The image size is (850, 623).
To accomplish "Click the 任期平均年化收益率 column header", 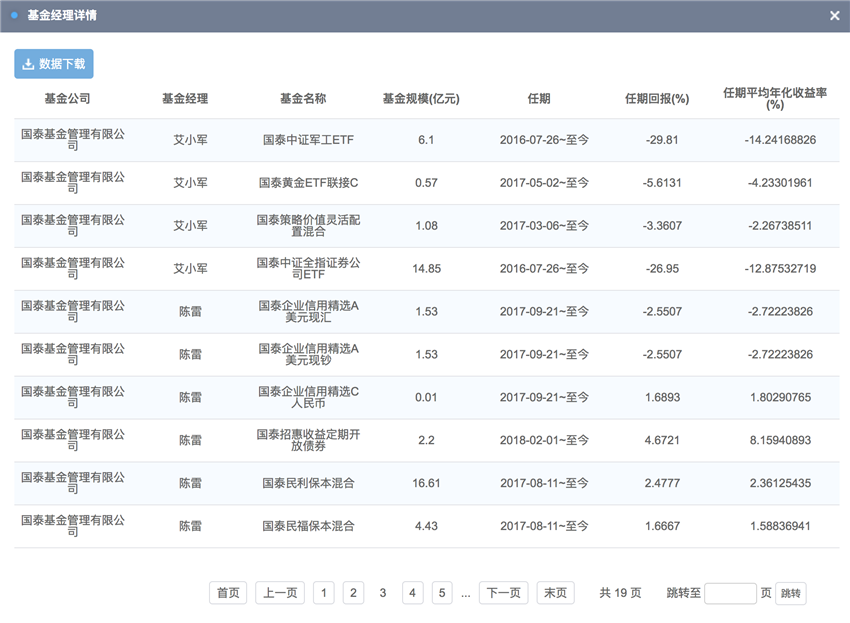I will (x=774, y=98).
